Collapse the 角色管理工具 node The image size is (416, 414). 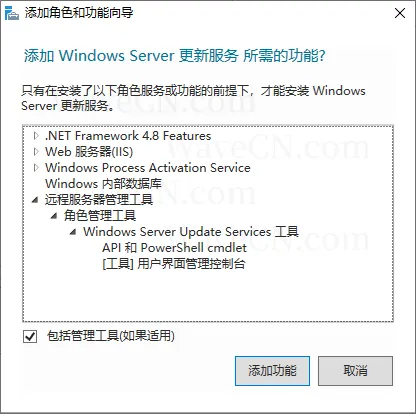[54, 216]
